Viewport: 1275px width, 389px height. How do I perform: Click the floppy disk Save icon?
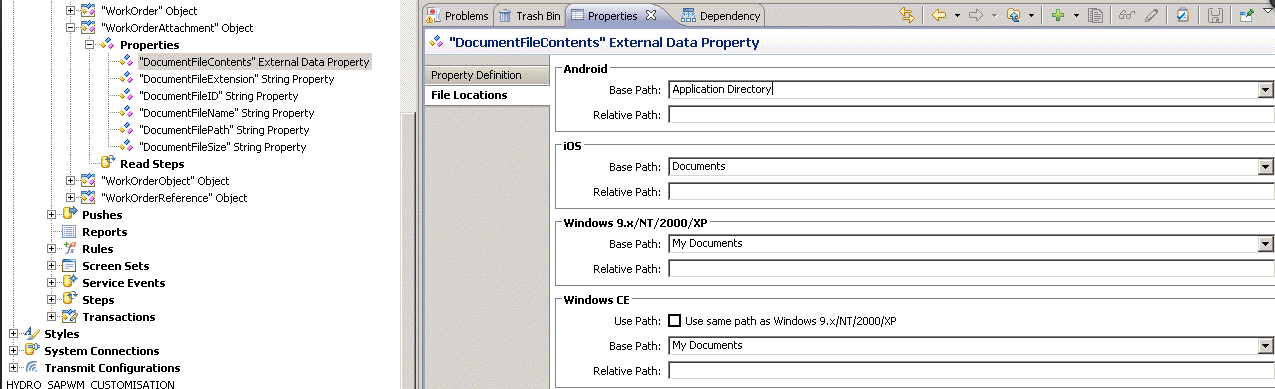(x=1215, y=15)
